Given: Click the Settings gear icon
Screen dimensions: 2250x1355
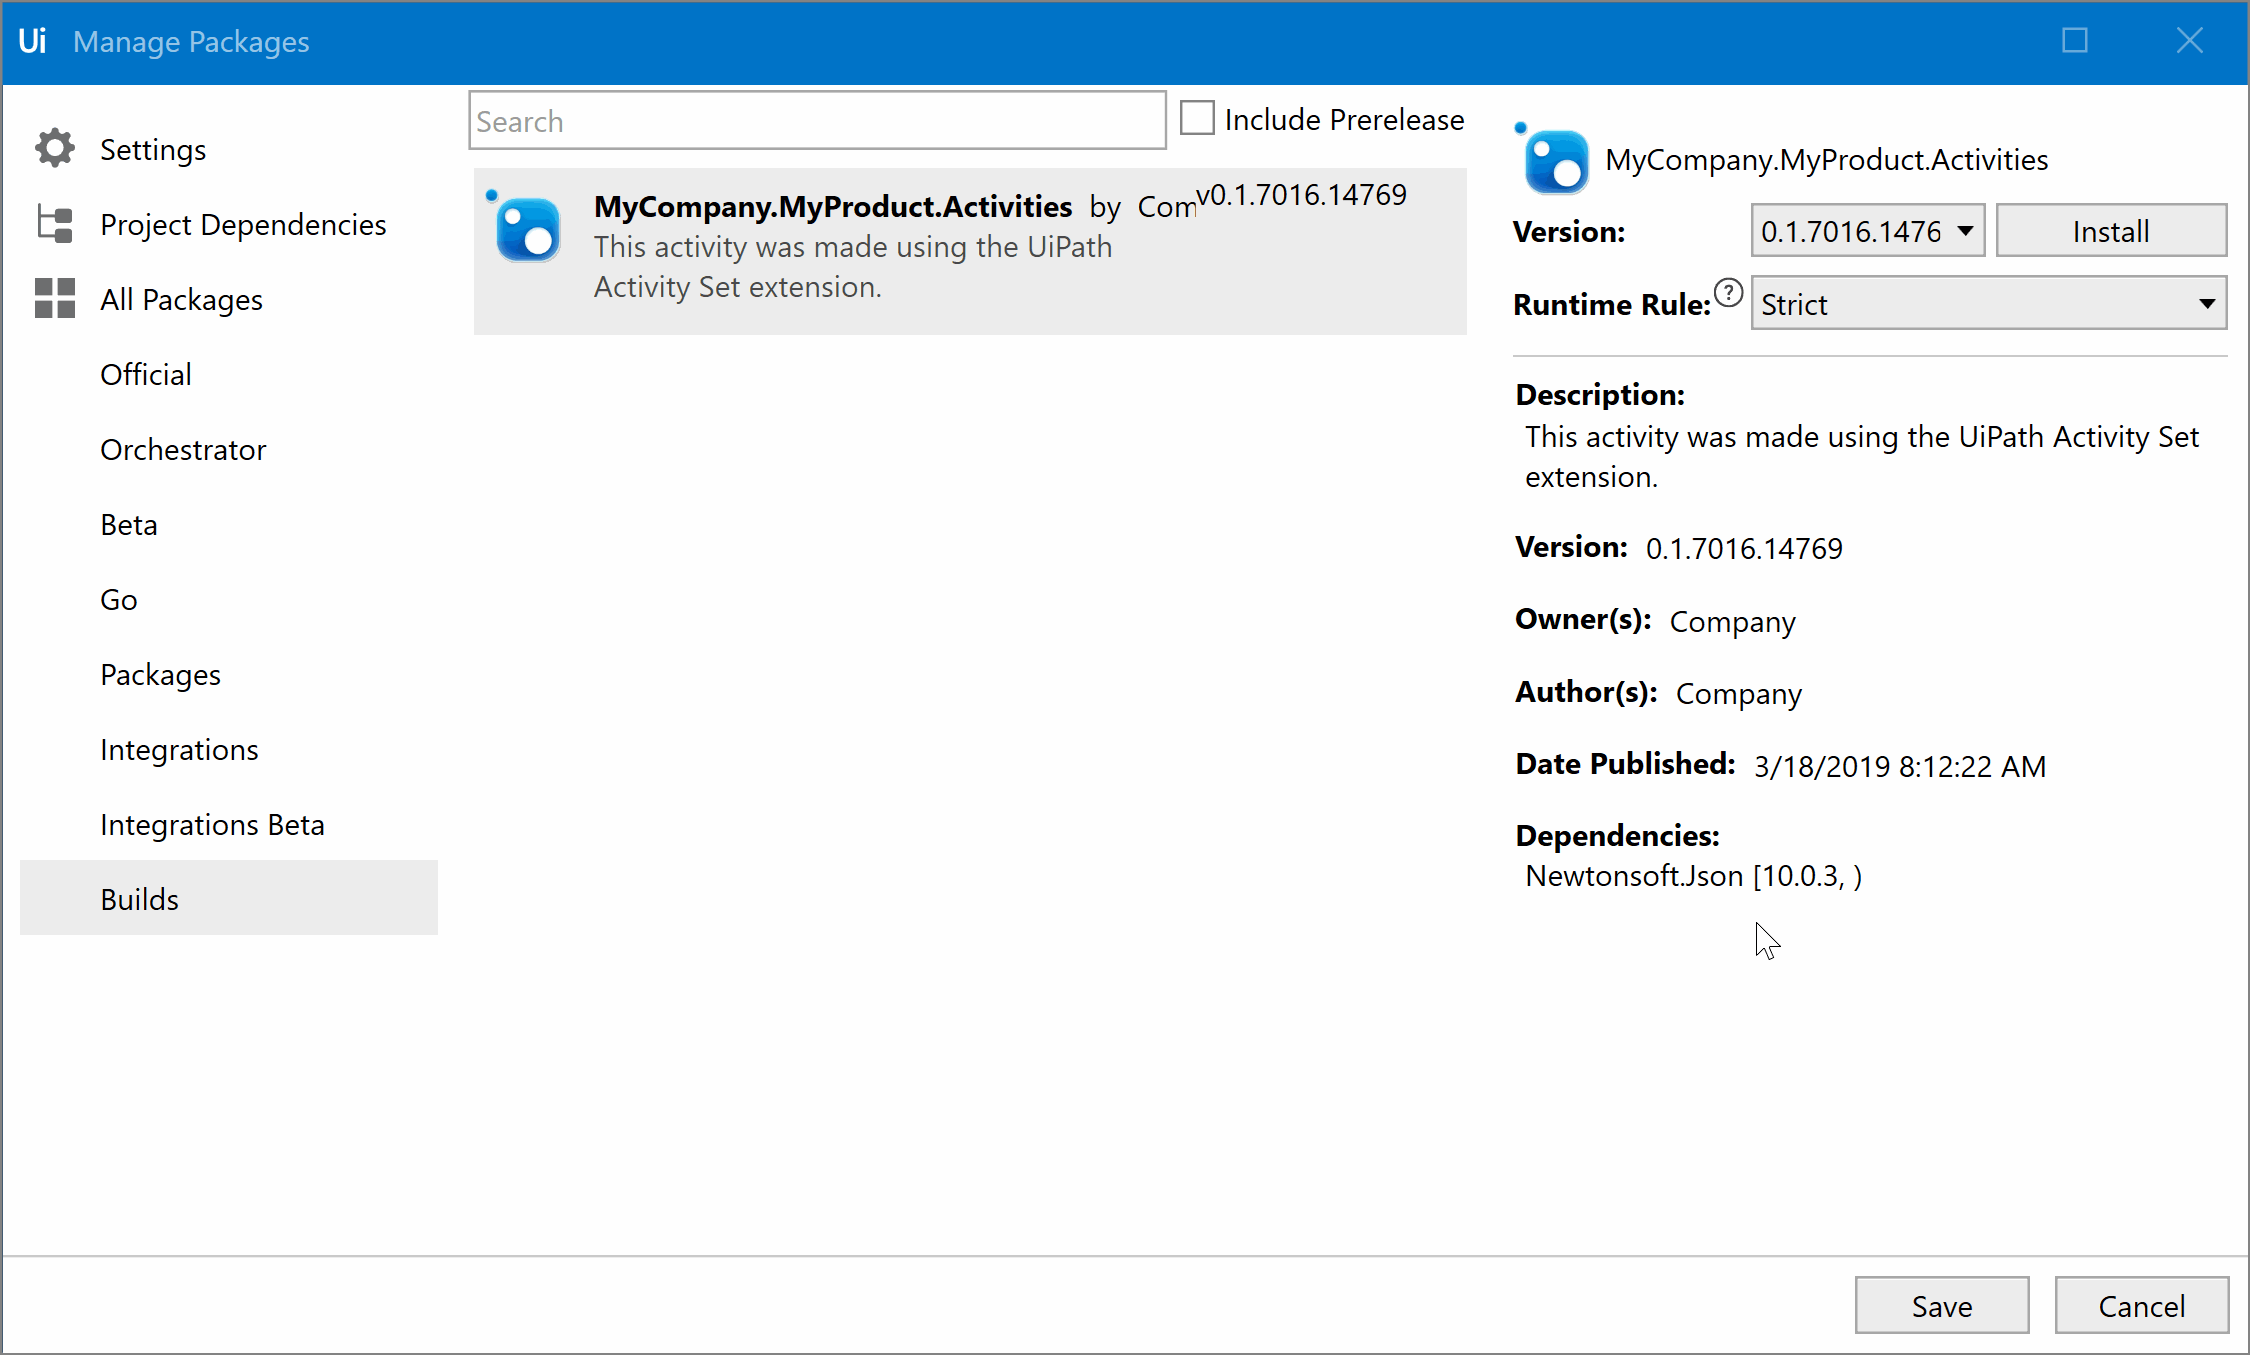Looking at the screenshot, I should tap(54, 147).
